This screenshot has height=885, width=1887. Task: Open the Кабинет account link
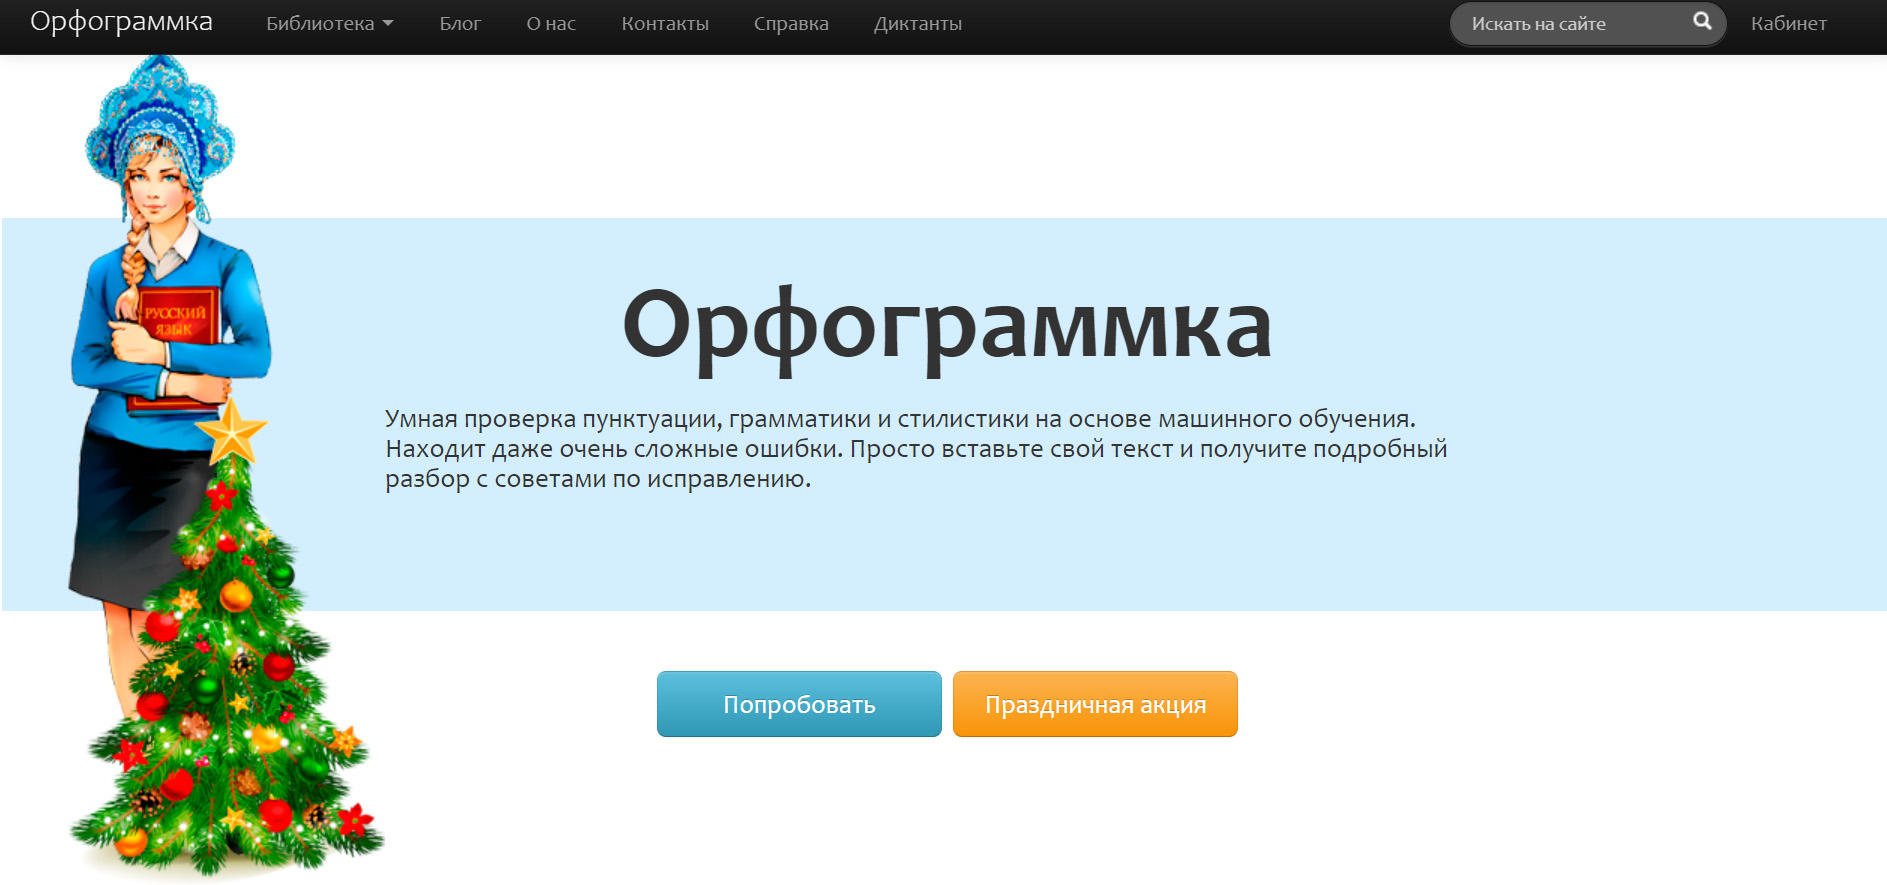pyautogui.click(x=1789, y=24)
